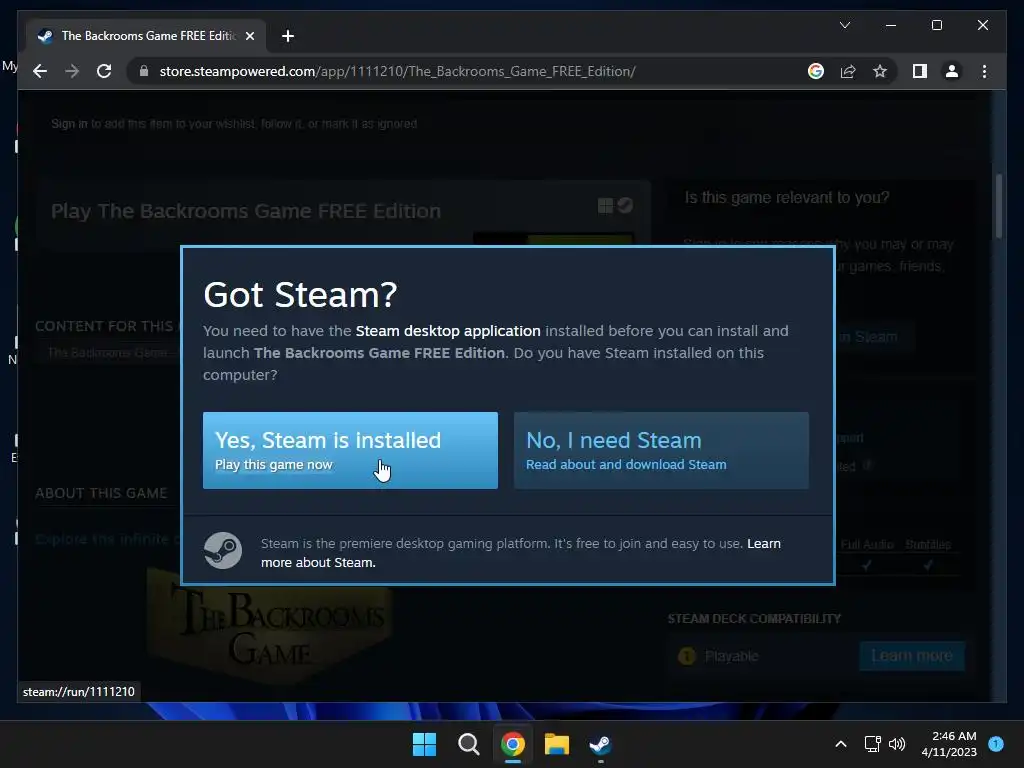Click the volume speaker tray icon
The width and height of the screenshot is (1024, 768).
[x=897, y=744]
